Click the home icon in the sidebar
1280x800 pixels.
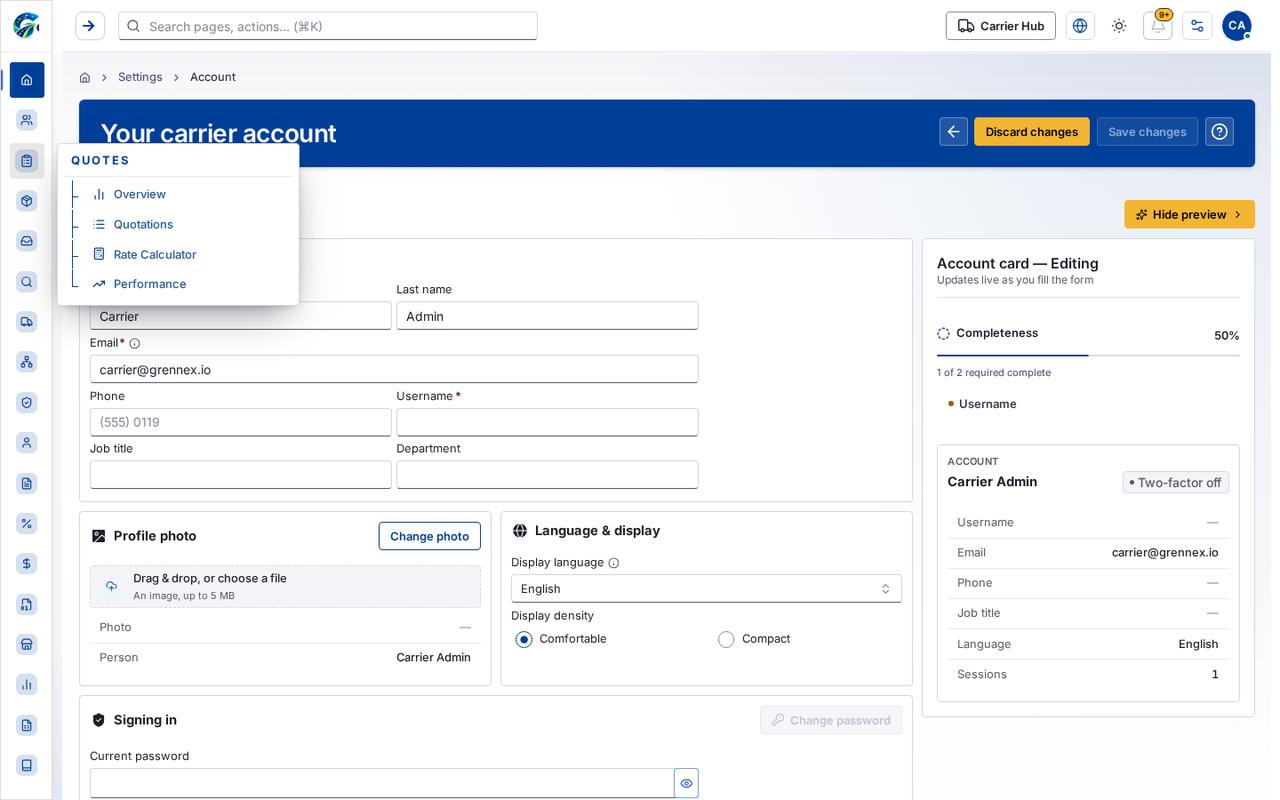click(27, 80)
